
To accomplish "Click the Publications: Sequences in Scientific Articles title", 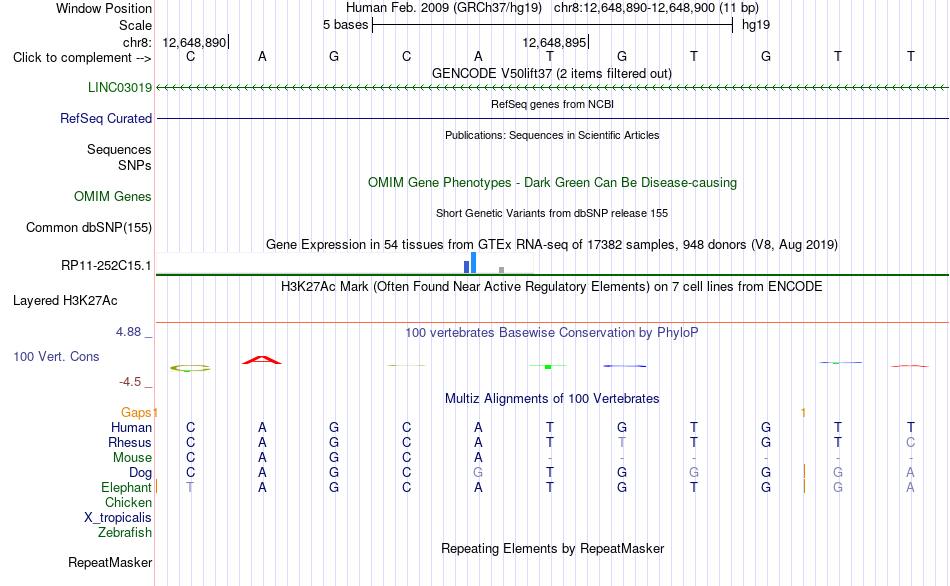I will (552, 135).
